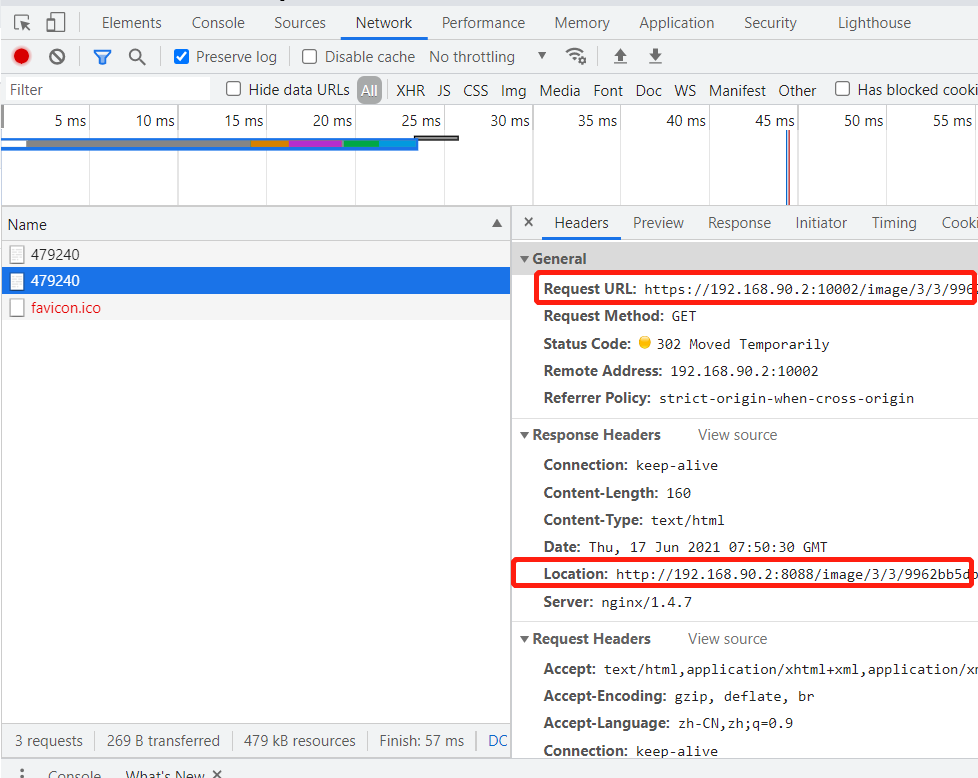The image size is (978, 778).
Task: Open the Console drawer tab
Action: tap(74, 774)
